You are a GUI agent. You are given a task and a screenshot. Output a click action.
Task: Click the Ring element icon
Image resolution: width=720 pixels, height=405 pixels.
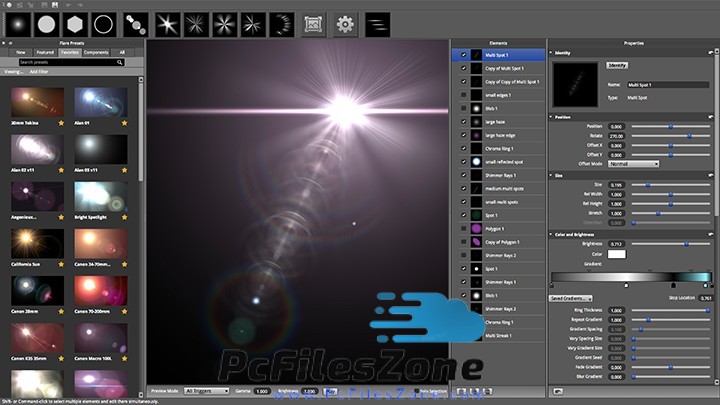[104, 22]
